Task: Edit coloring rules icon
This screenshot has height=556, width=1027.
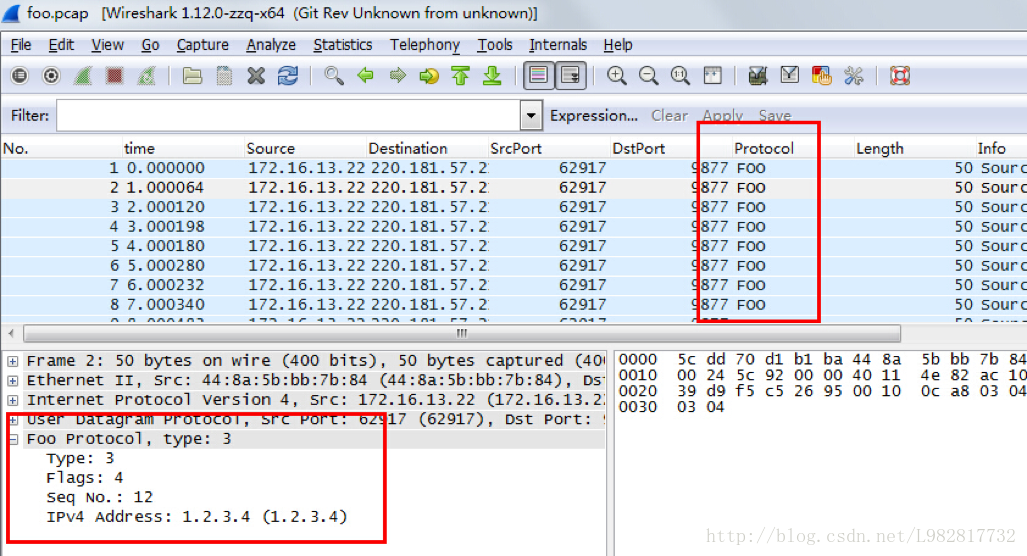Action: pos(821,76)
